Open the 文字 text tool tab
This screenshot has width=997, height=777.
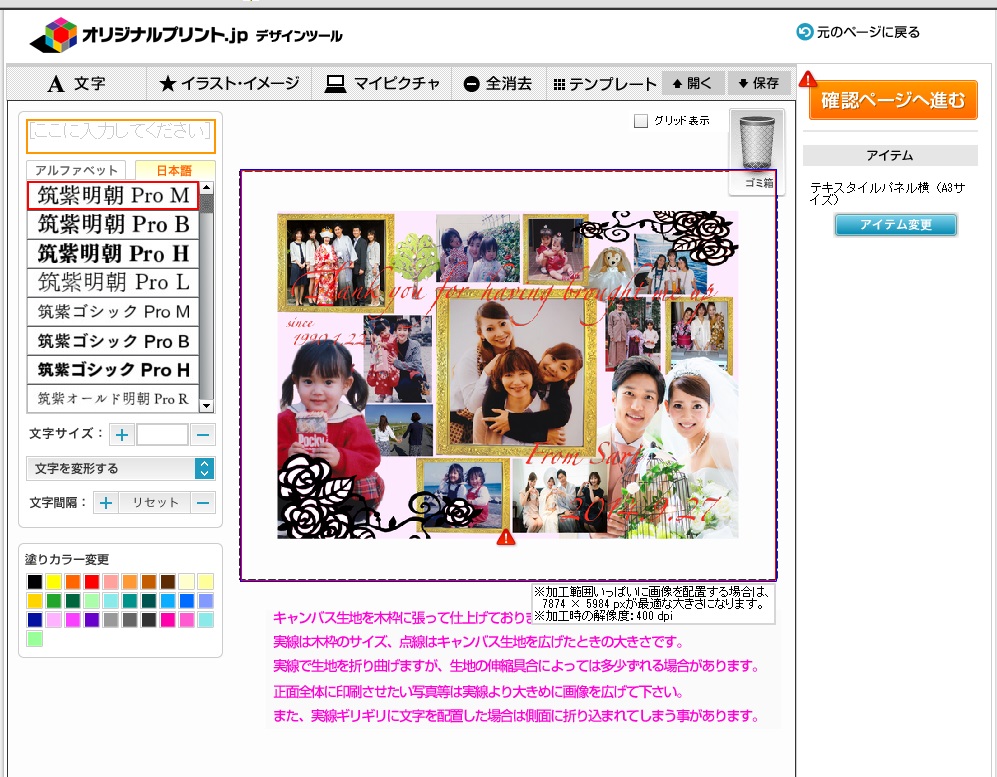point(76,83)
